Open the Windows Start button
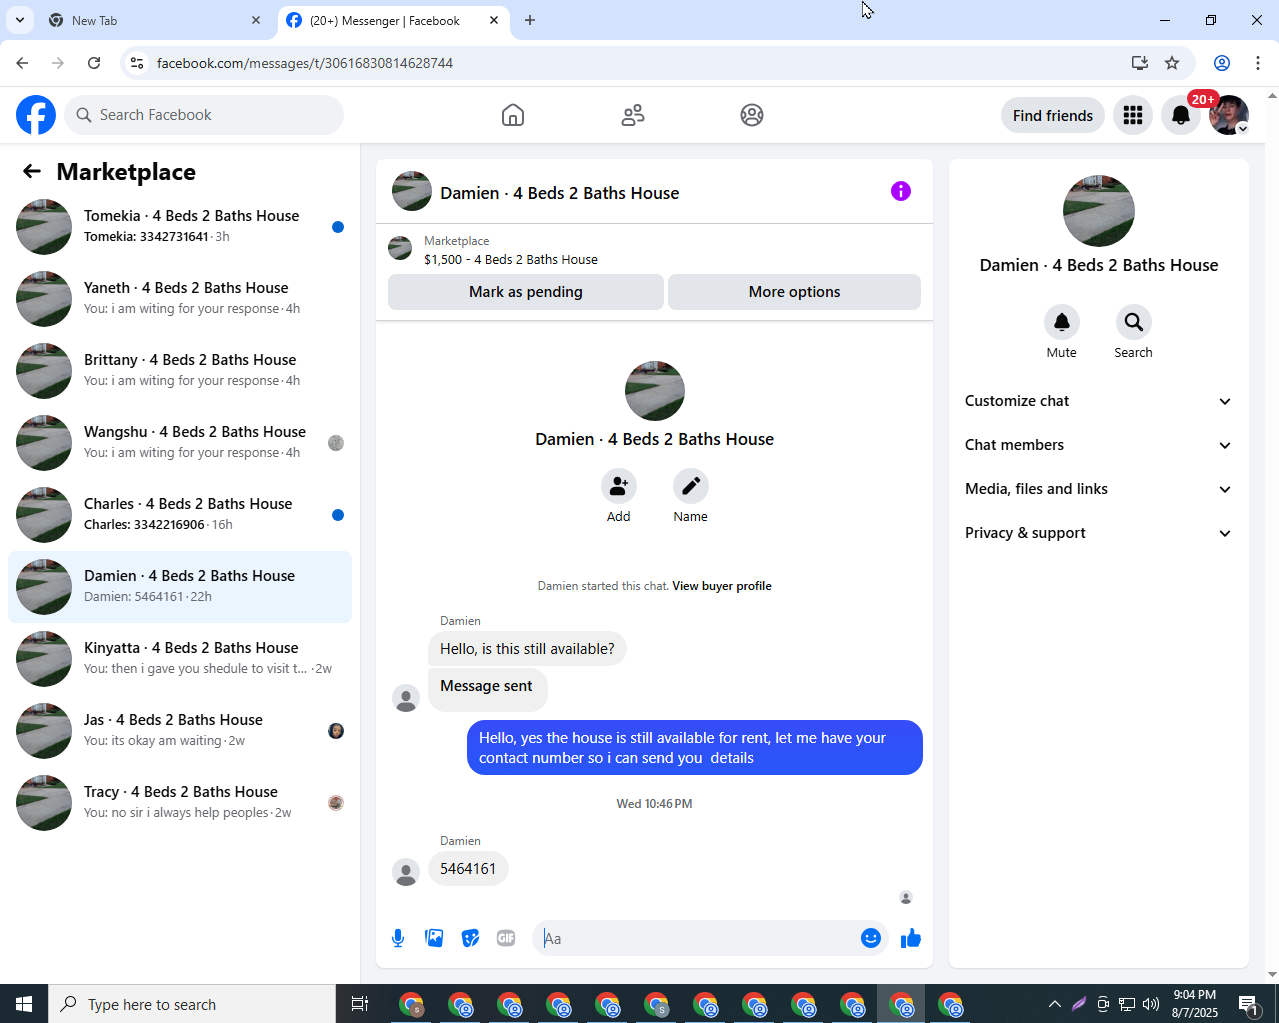This screenshot has height=1023, width=1279. [x=24, y=1004]
